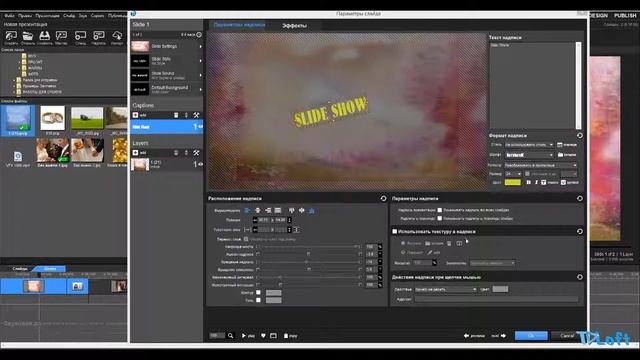Viewport: 640px width, 360px height.
Task: Open Layers tools wrench icon
Action: pos(196,153)
